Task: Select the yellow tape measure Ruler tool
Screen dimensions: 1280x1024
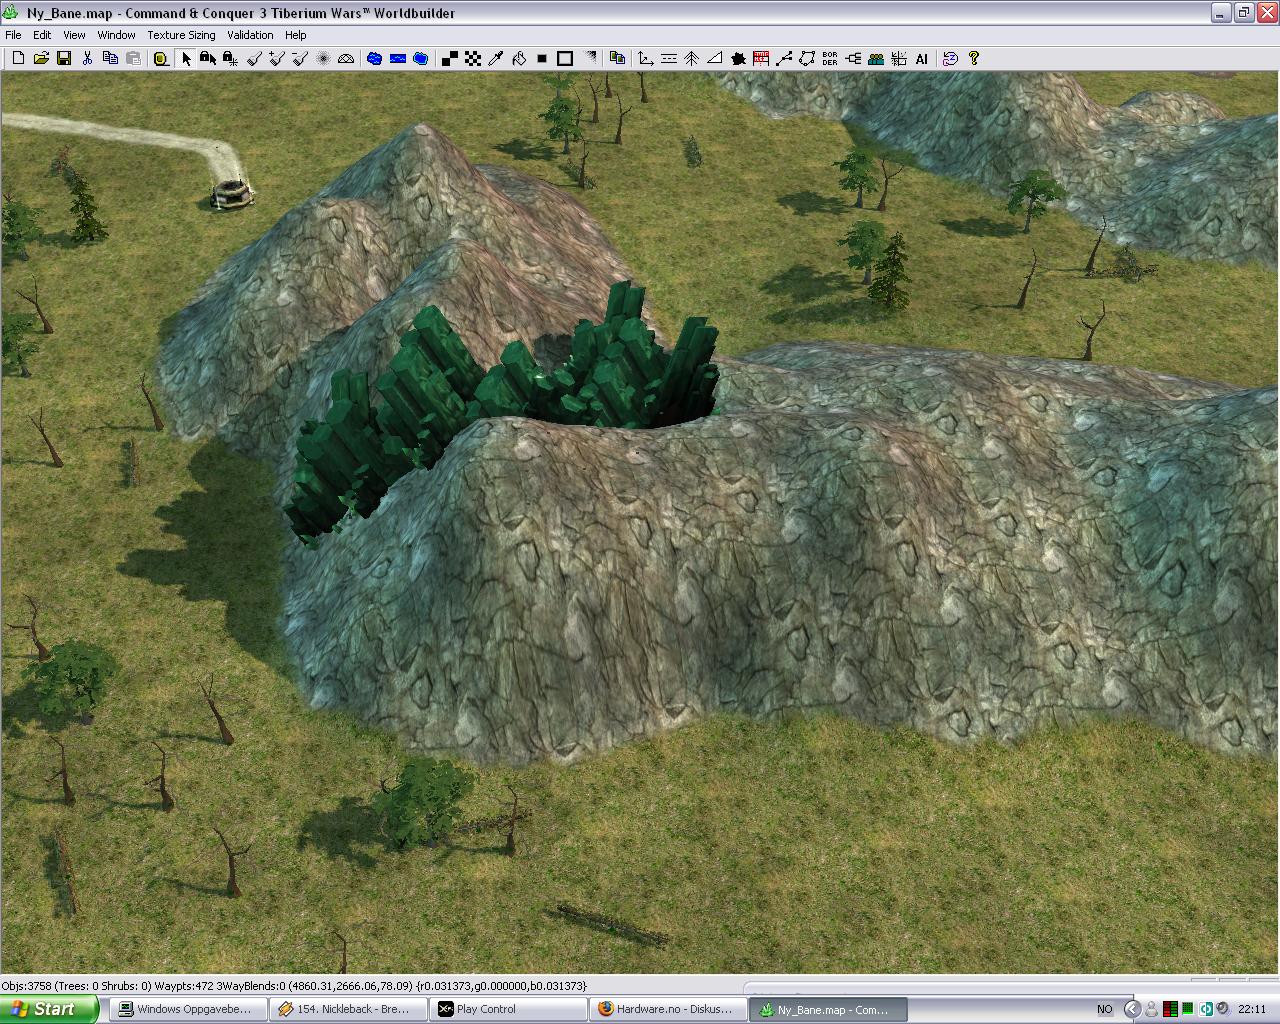Action: click(x=161, y=58)
